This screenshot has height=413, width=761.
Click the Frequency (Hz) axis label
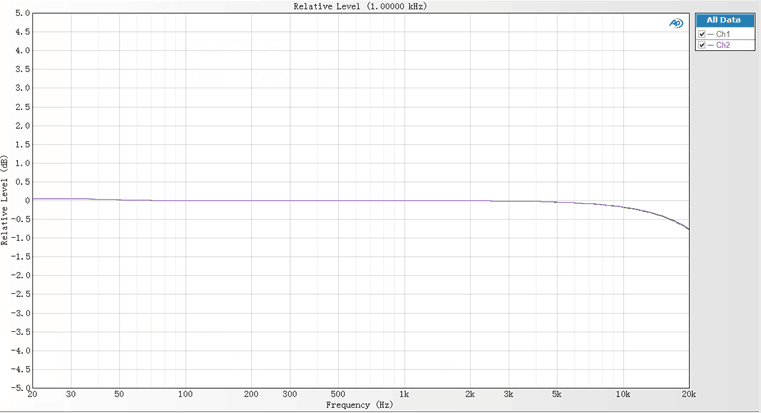pyautogui.click(x=360, y=406)
